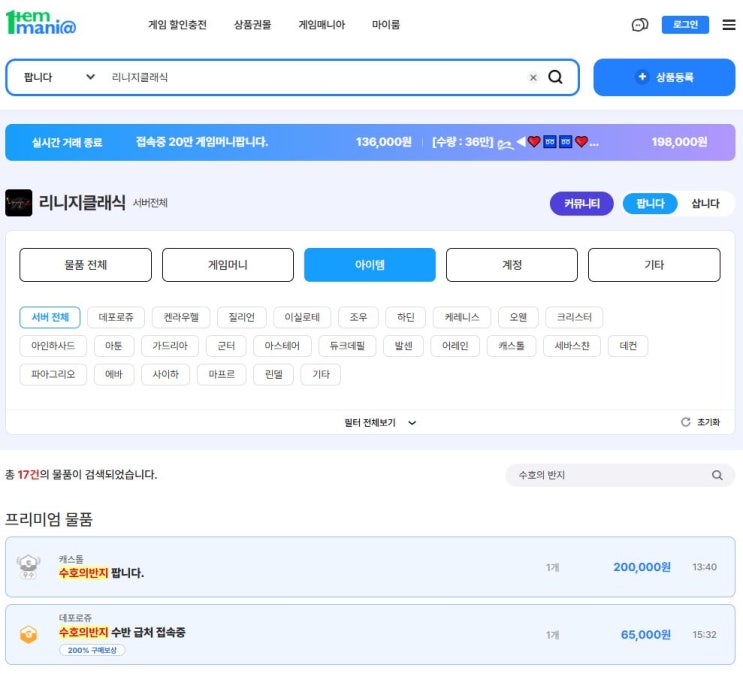Open the 상품권몰 menu
This screenshot has width=743, height=674.
[253, 25]
